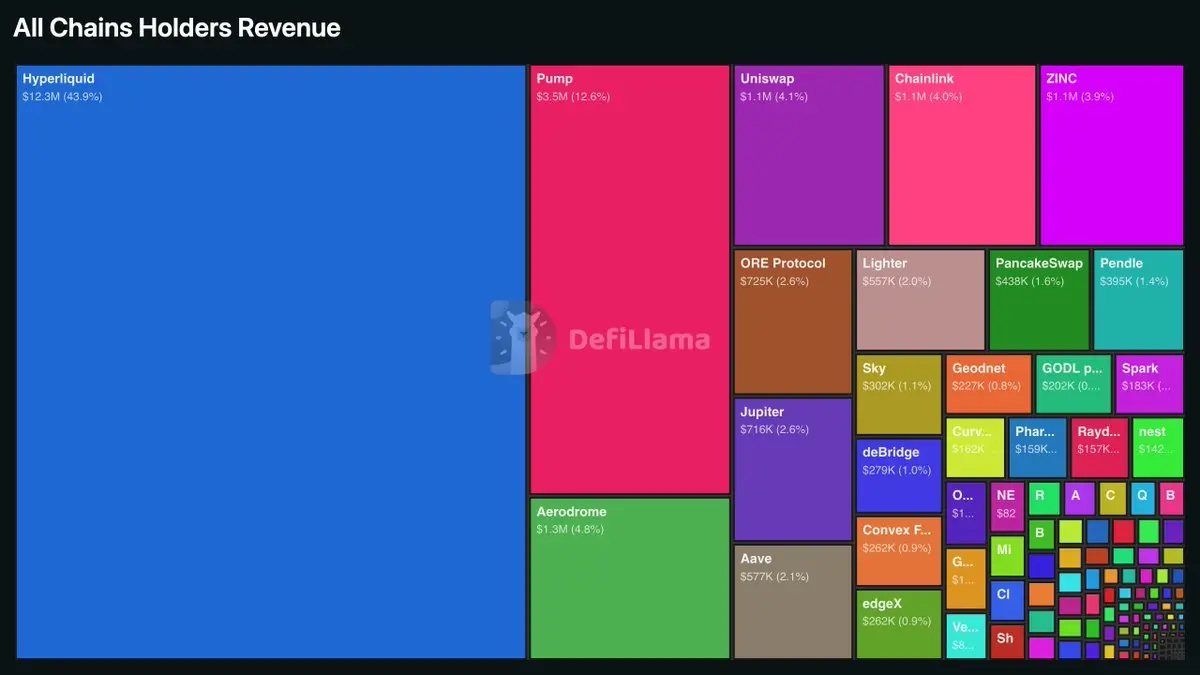
Task: Click the orange Geodnet tile
Action: 989,384
